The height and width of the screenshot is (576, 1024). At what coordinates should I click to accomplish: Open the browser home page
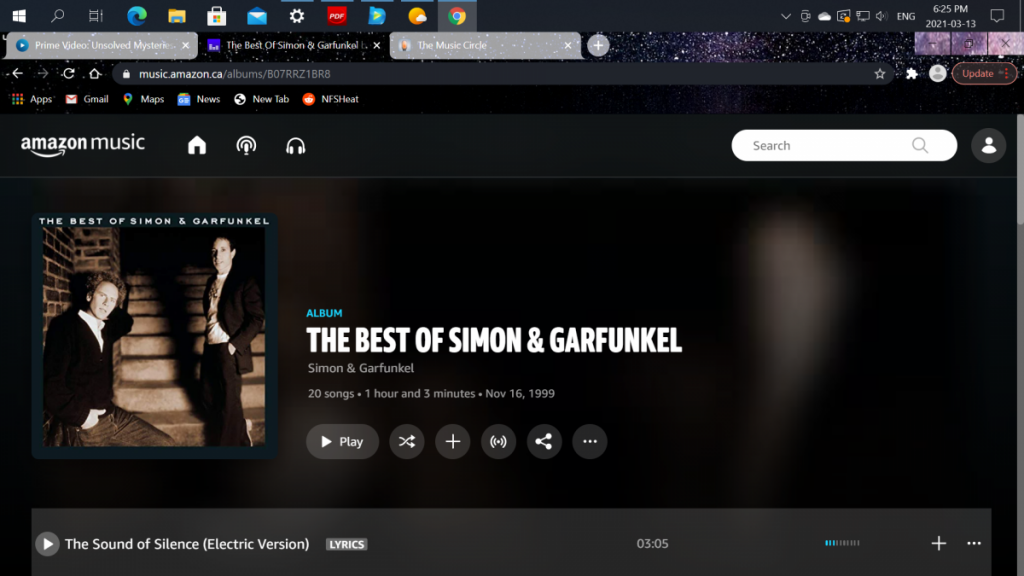[x=95, y=73]
